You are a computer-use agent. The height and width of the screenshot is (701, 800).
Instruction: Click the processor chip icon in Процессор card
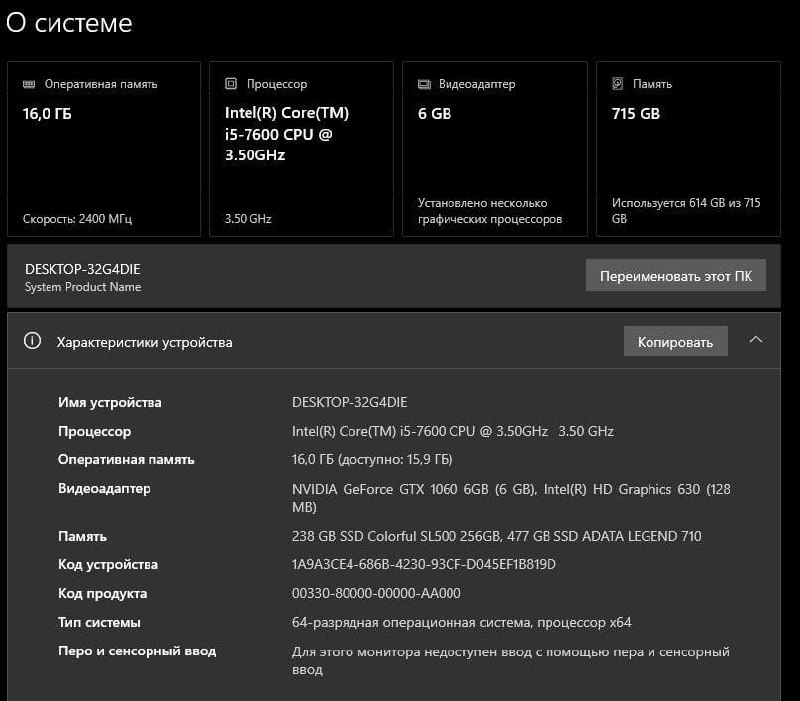pyautogui.click(x=231, y=84)
